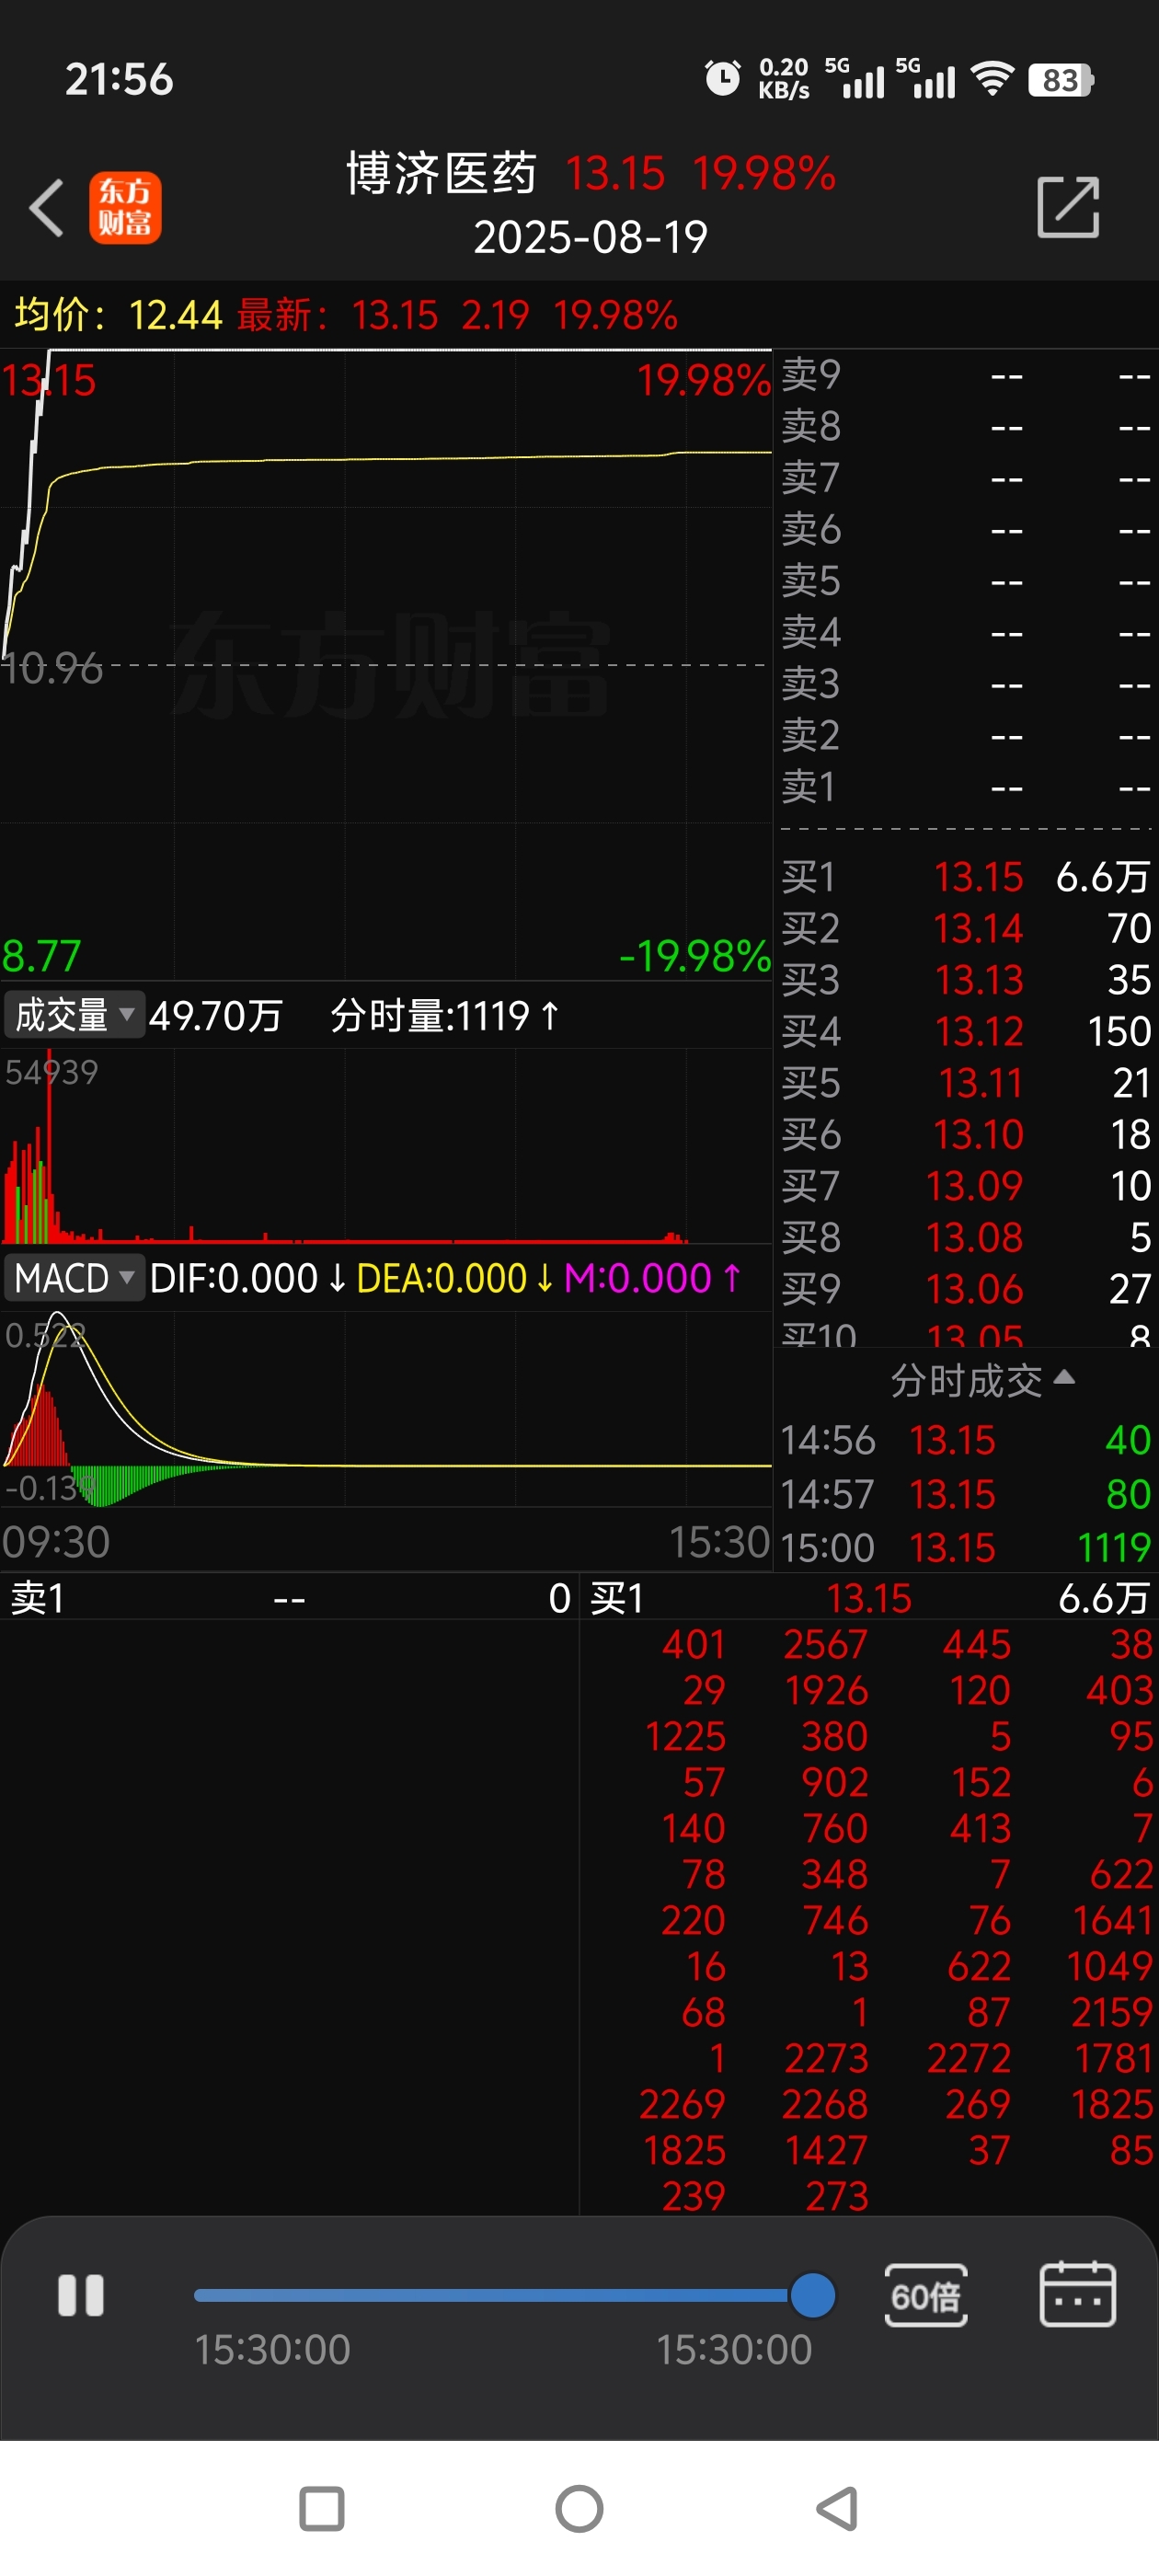Viewport: 1159px width, 2576px height.
Task: Tap the date 2025-08-19
Action: tap(591, 237)
